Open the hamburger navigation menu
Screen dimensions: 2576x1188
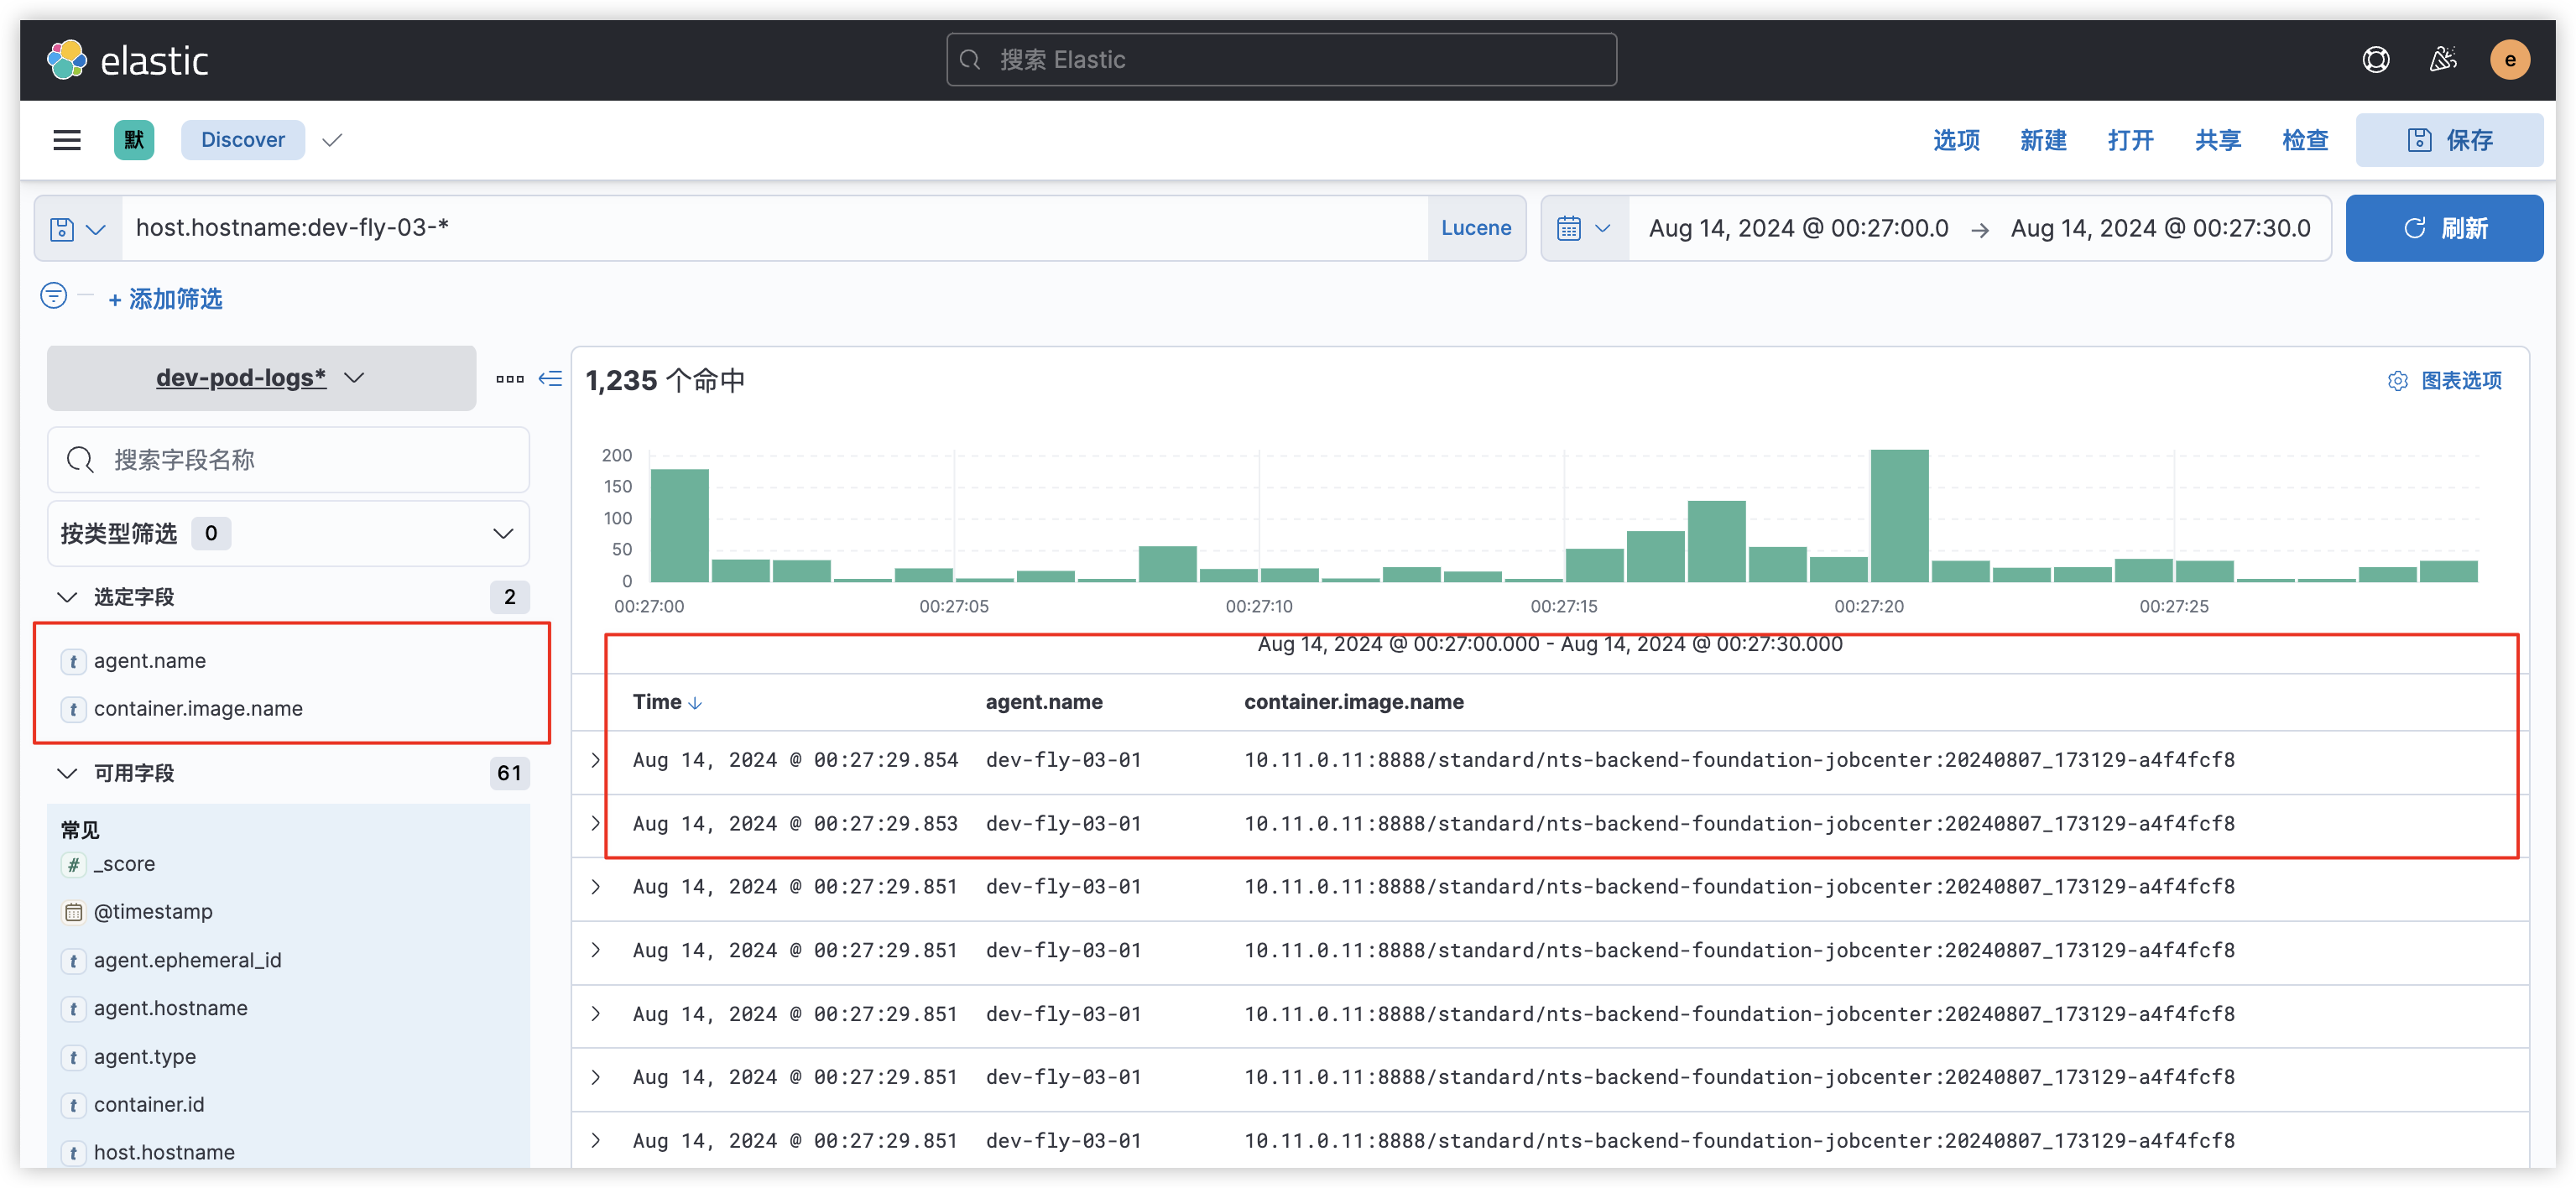click(67, 140)
